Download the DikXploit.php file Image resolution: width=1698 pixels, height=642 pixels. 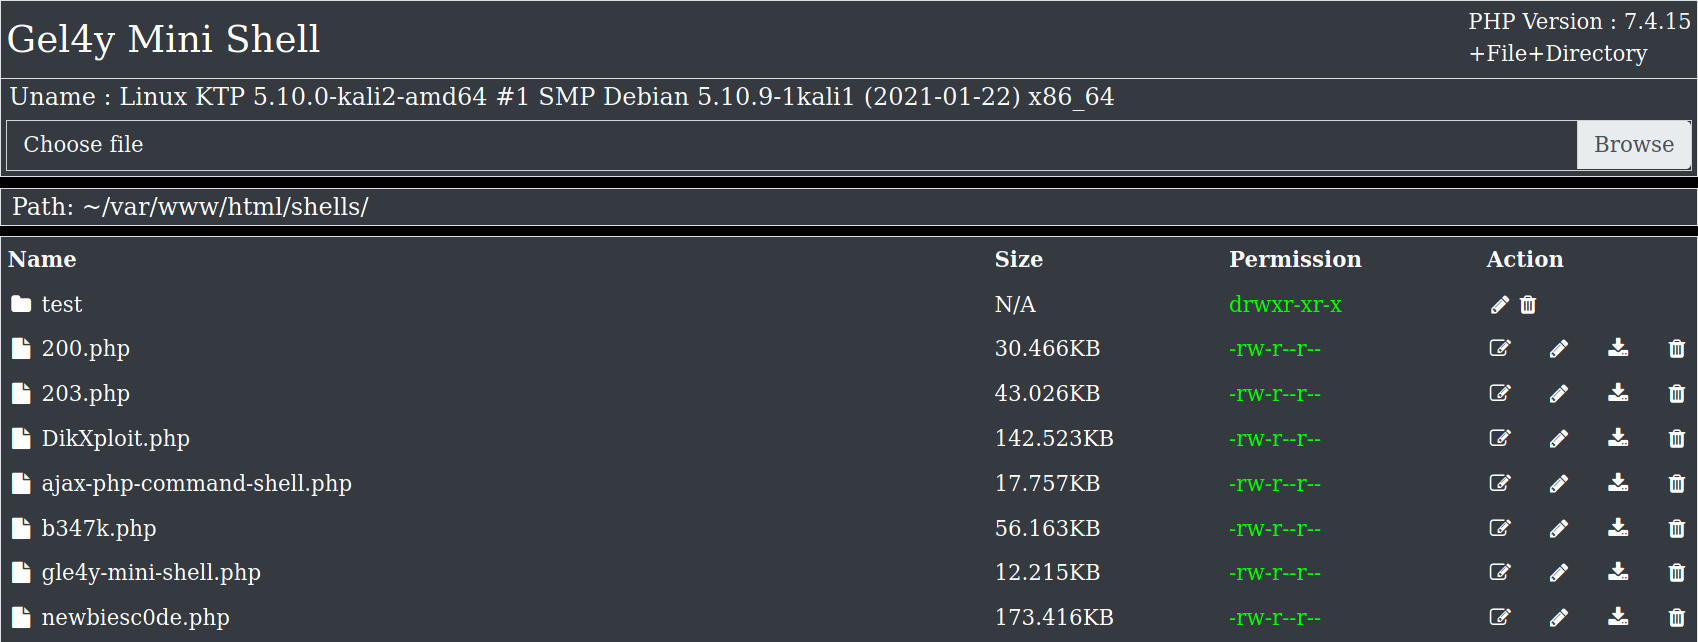[1618, 438]
